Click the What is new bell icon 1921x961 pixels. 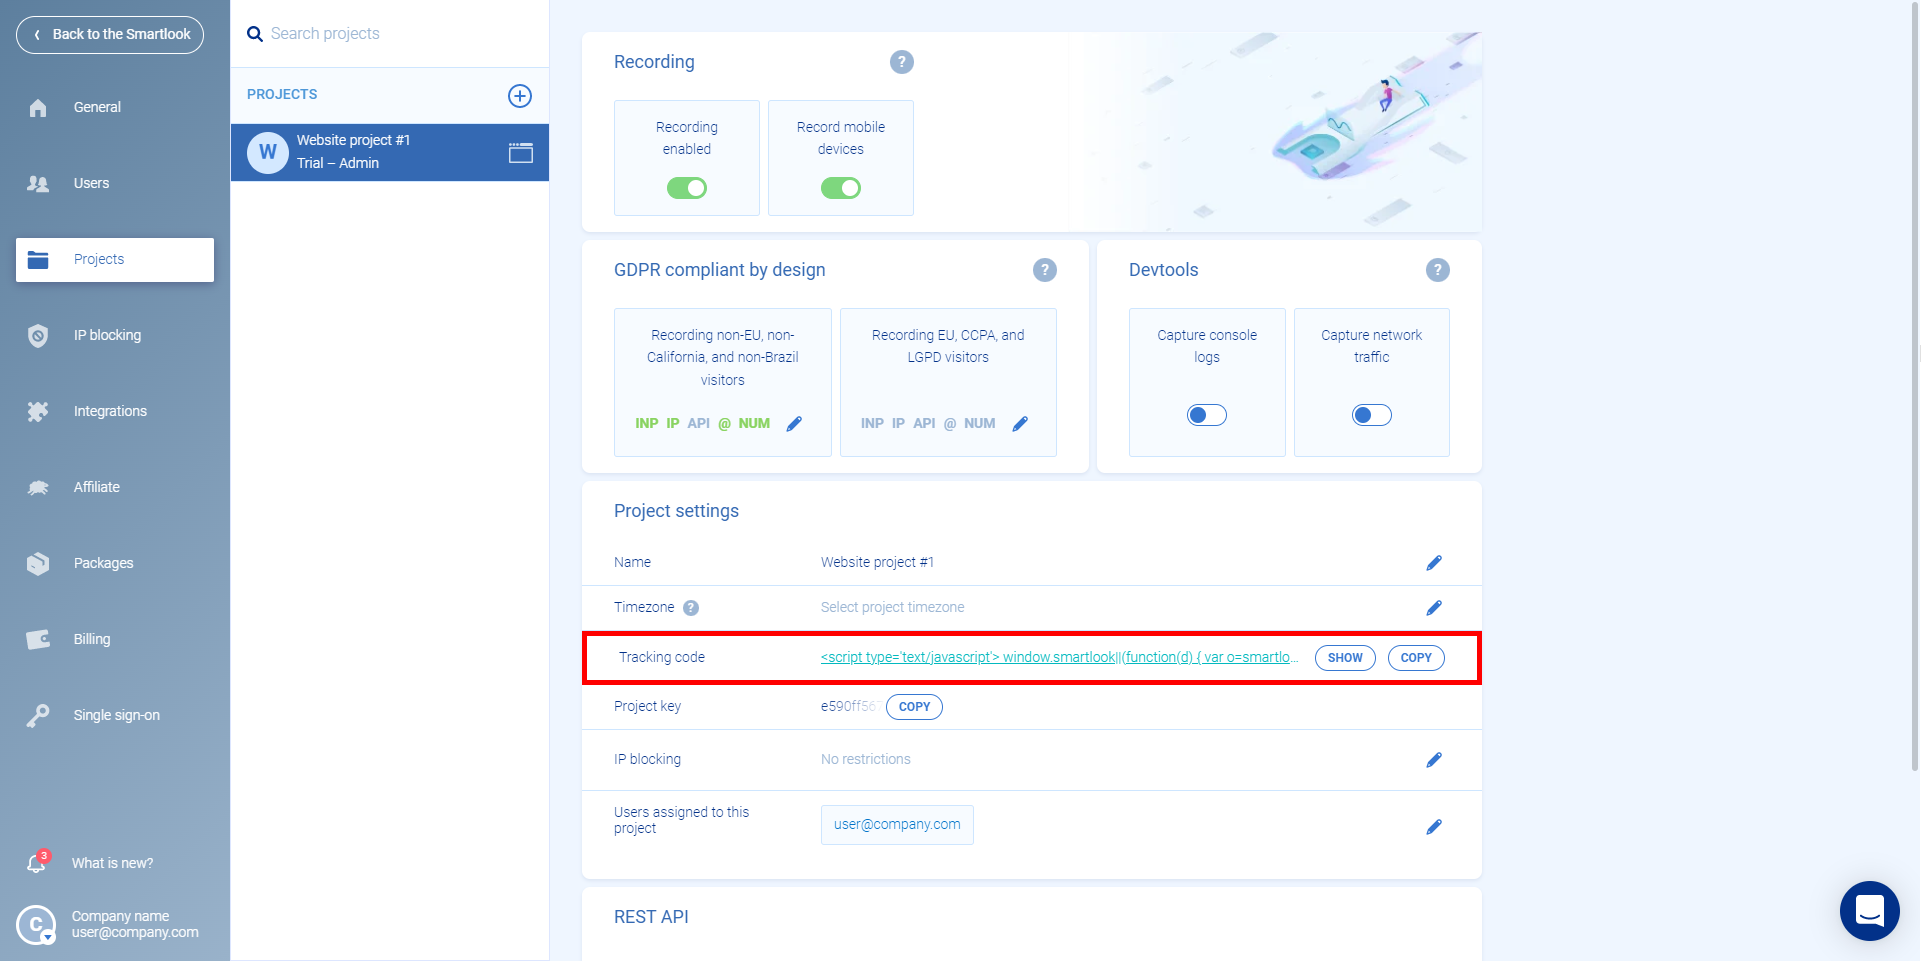pyautogui.click(x=37, y=862)
